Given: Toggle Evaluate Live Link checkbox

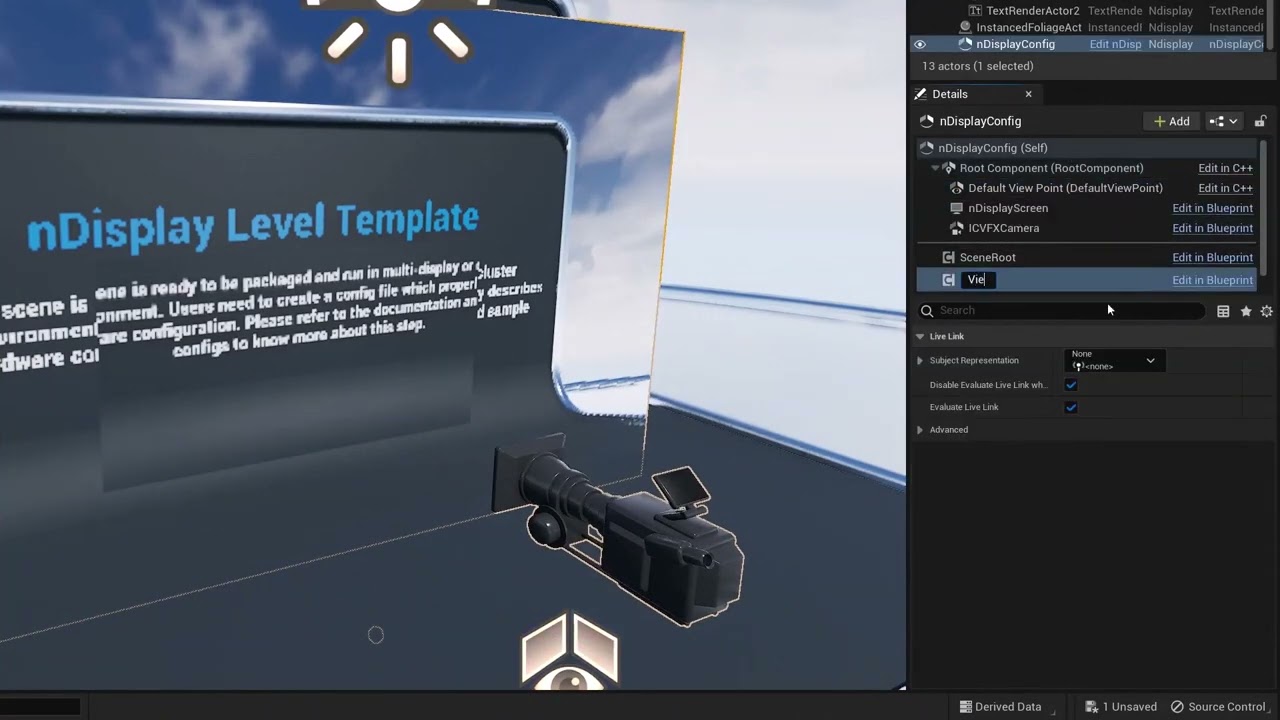Looking at the screenshot, I should (1071, 407).
